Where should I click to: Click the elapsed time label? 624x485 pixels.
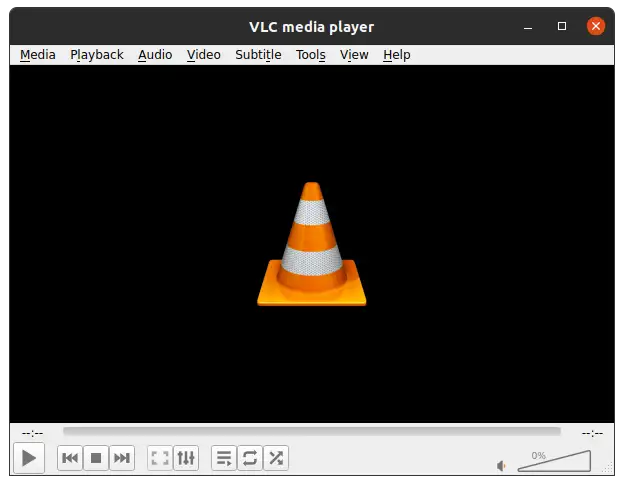tap(33, 433)
